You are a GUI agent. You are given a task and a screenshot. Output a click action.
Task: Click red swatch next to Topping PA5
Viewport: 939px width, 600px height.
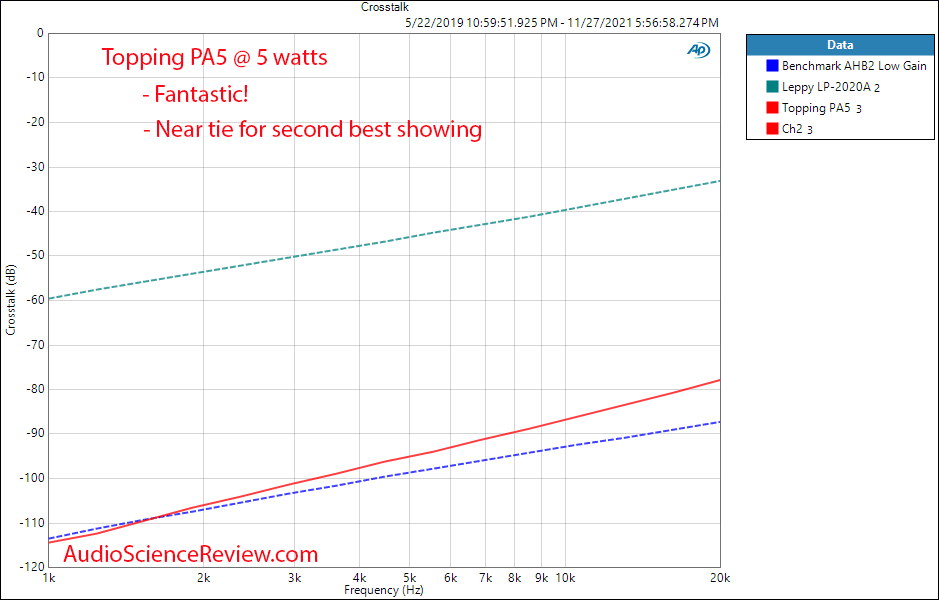tap(773, 108)
